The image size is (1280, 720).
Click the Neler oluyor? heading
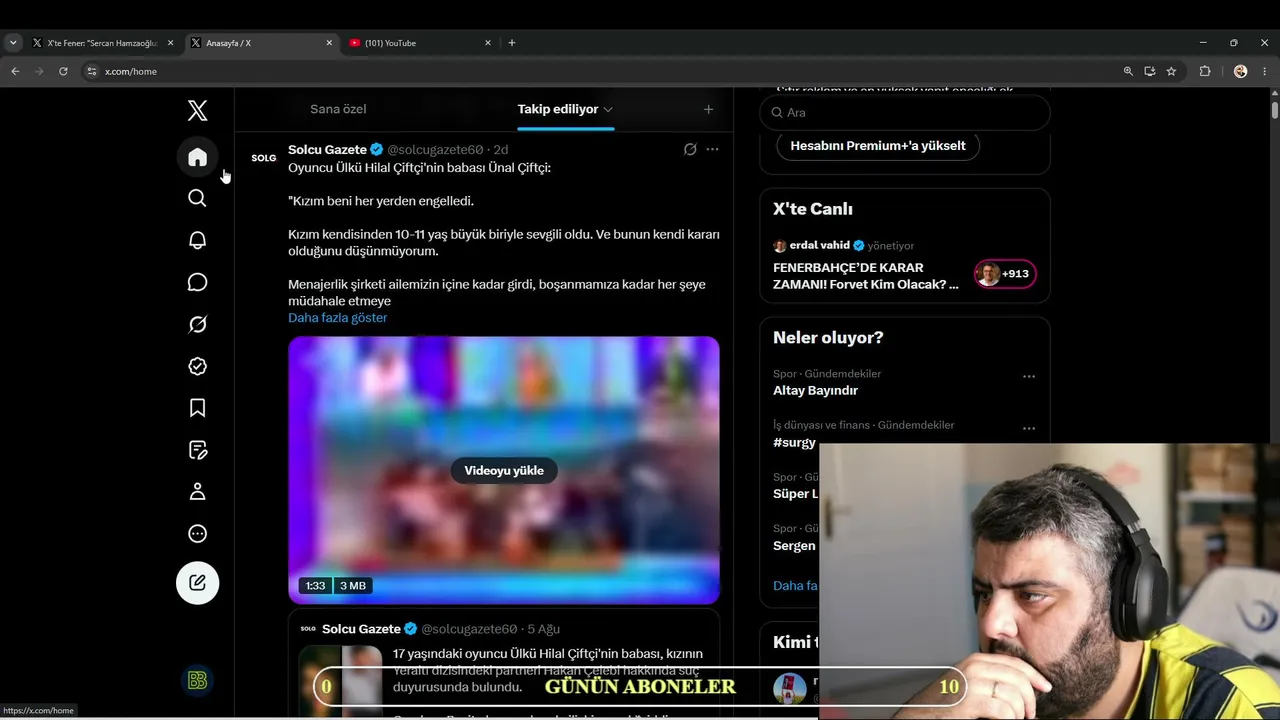click(828, 338)
